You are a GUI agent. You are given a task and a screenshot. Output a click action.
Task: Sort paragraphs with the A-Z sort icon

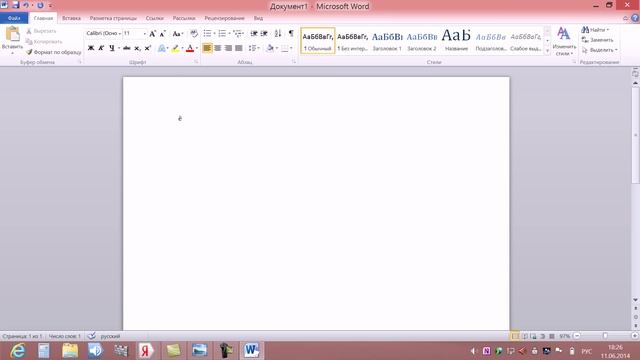[278, 33]
